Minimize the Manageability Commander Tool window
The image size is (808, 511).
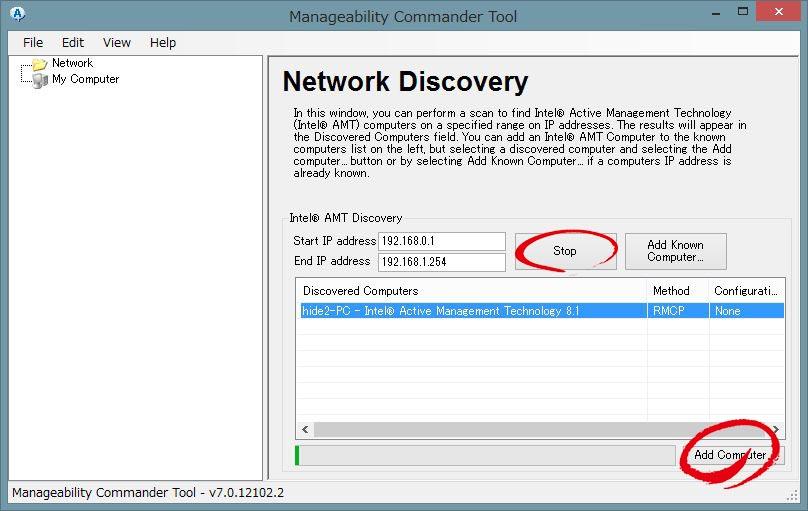[716, 12]
